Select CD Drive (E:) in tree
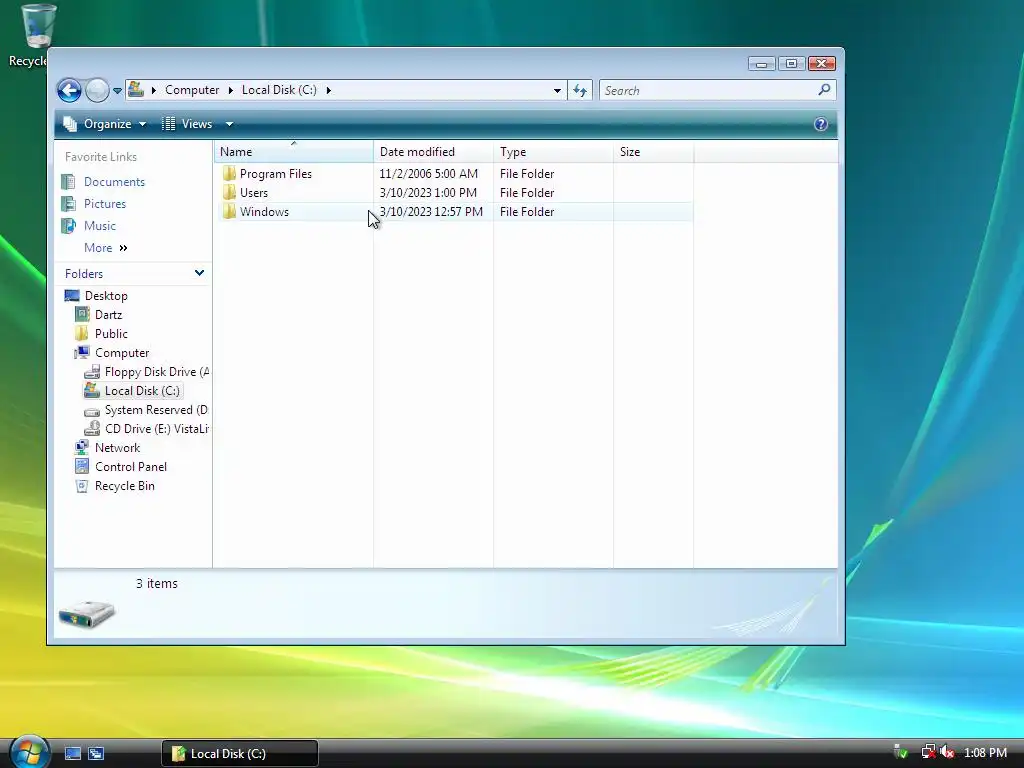The height and width of the screenshot is (768, 1024). [x=157, y=428]
